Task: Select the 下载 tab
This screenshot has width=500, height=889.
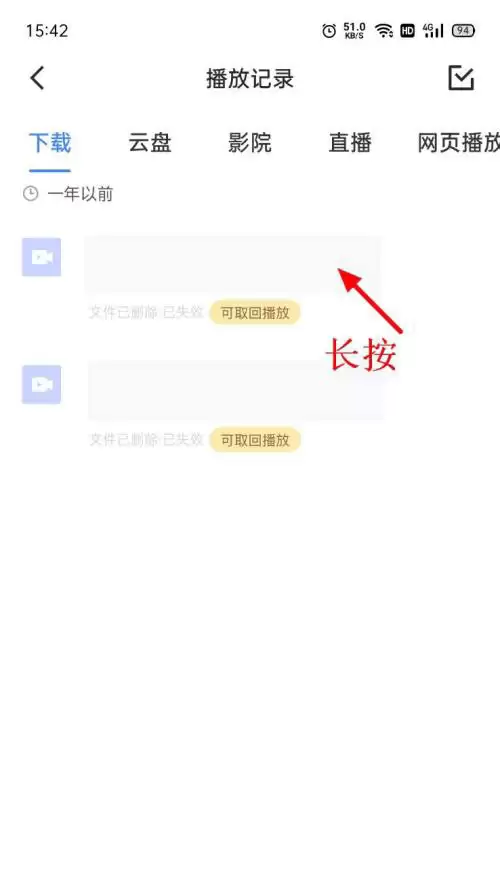Action: point(50,143)
